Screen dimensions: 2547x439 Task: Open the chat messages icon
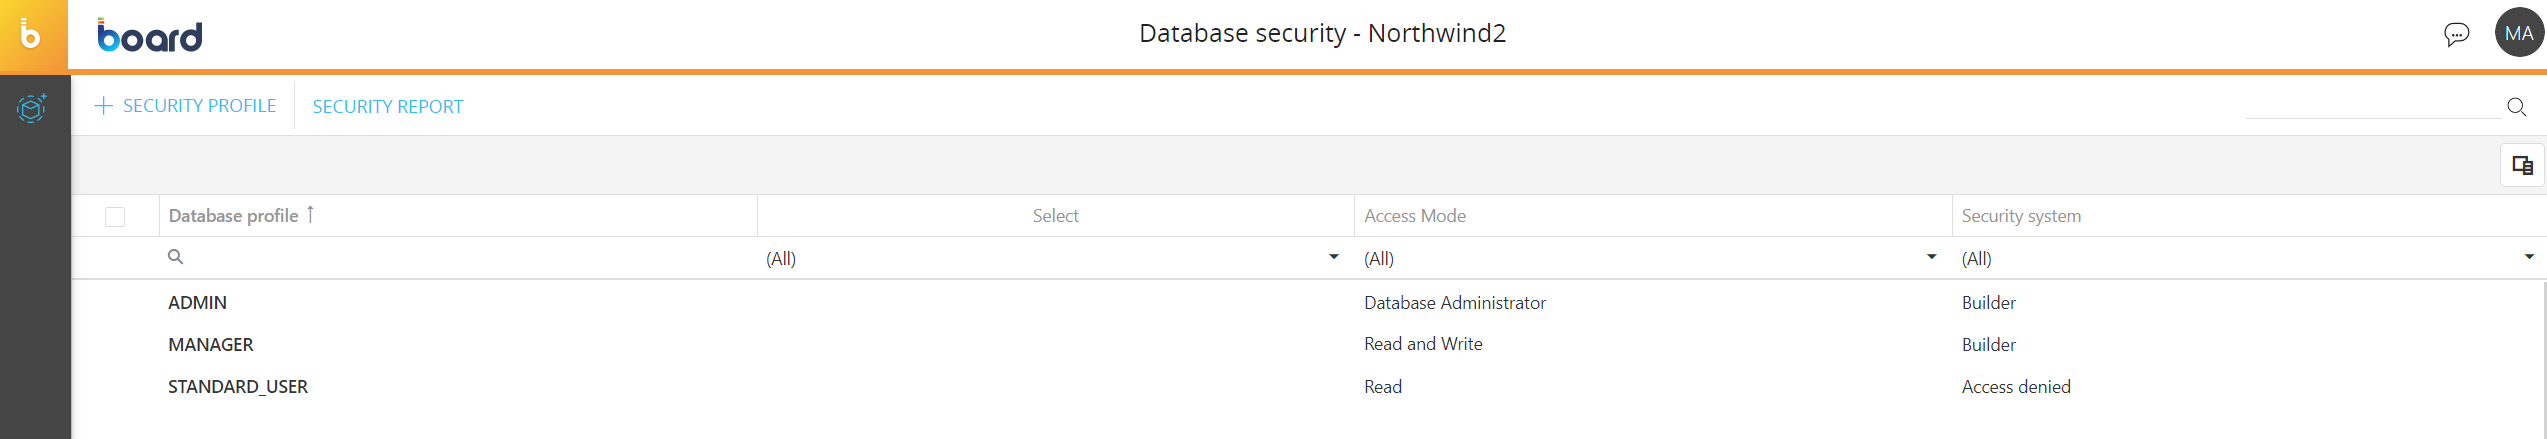tap(2455, 35)
